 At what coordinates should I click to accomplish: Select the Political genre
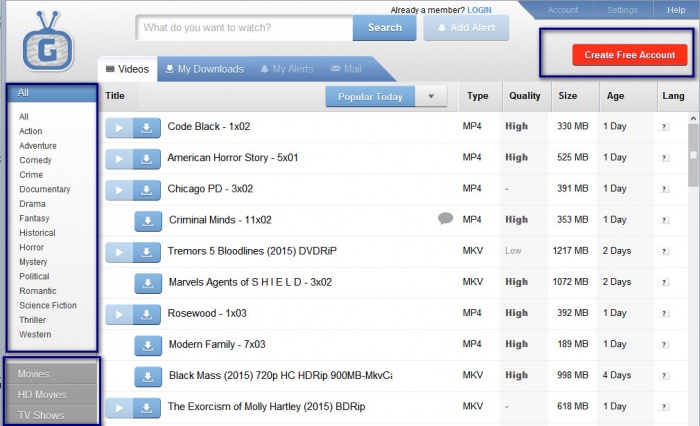click(x=34, y=276)
